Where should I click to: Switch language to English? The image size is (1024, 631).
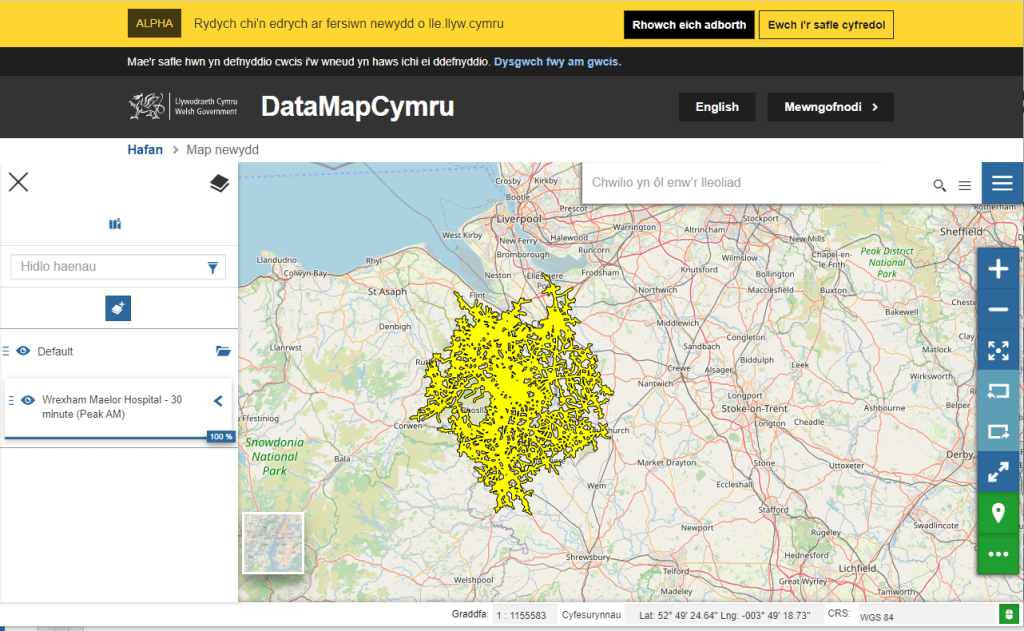717,107
